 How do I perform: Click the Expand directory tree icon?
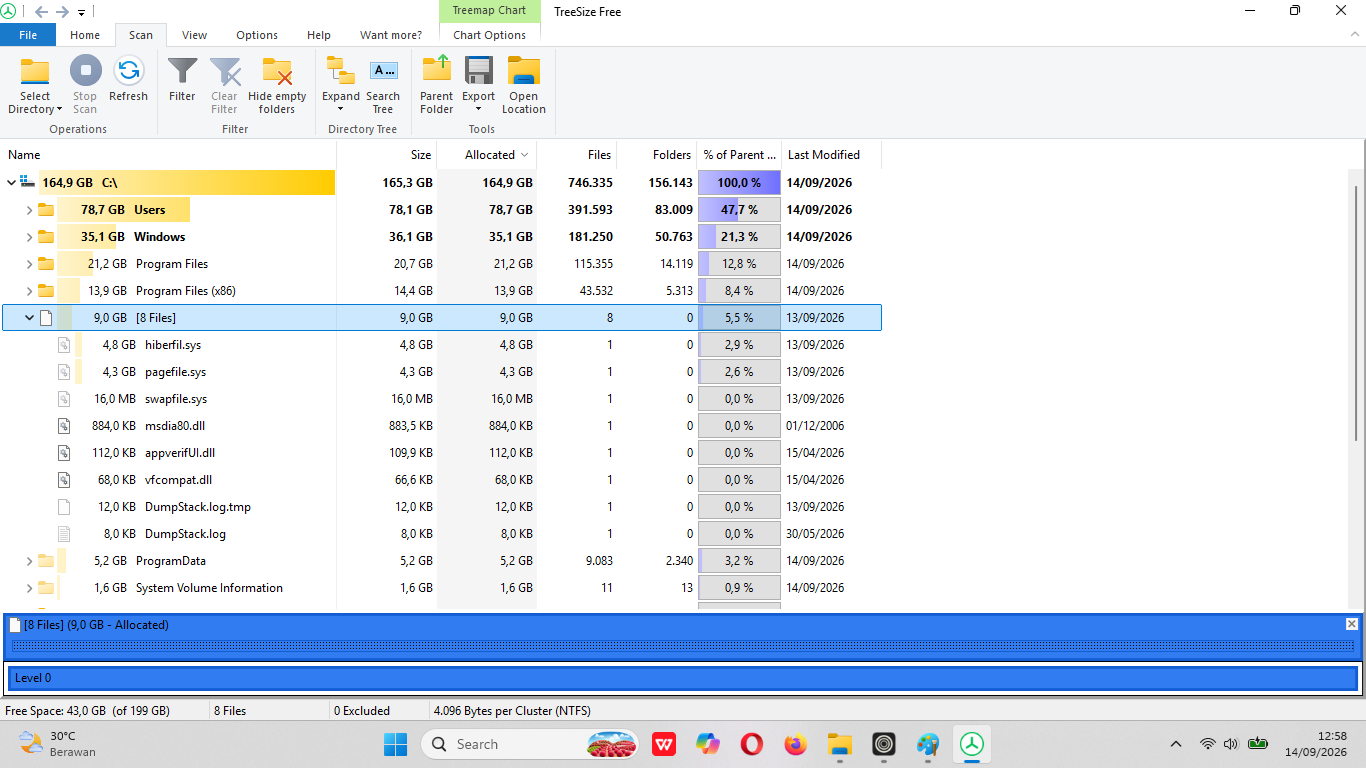(x=341, y=71)
